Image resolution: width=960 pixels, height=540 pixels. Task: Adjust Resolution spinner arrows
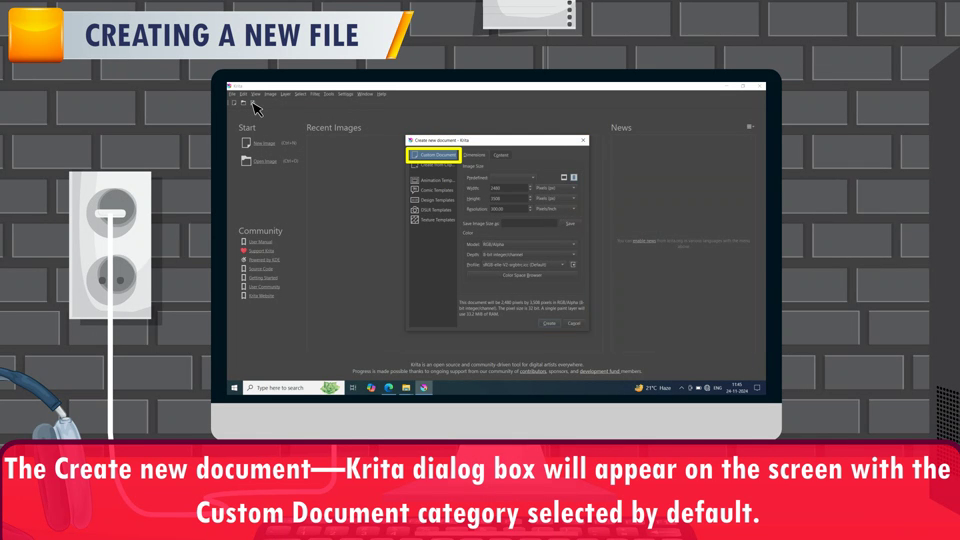click(530, 209)
